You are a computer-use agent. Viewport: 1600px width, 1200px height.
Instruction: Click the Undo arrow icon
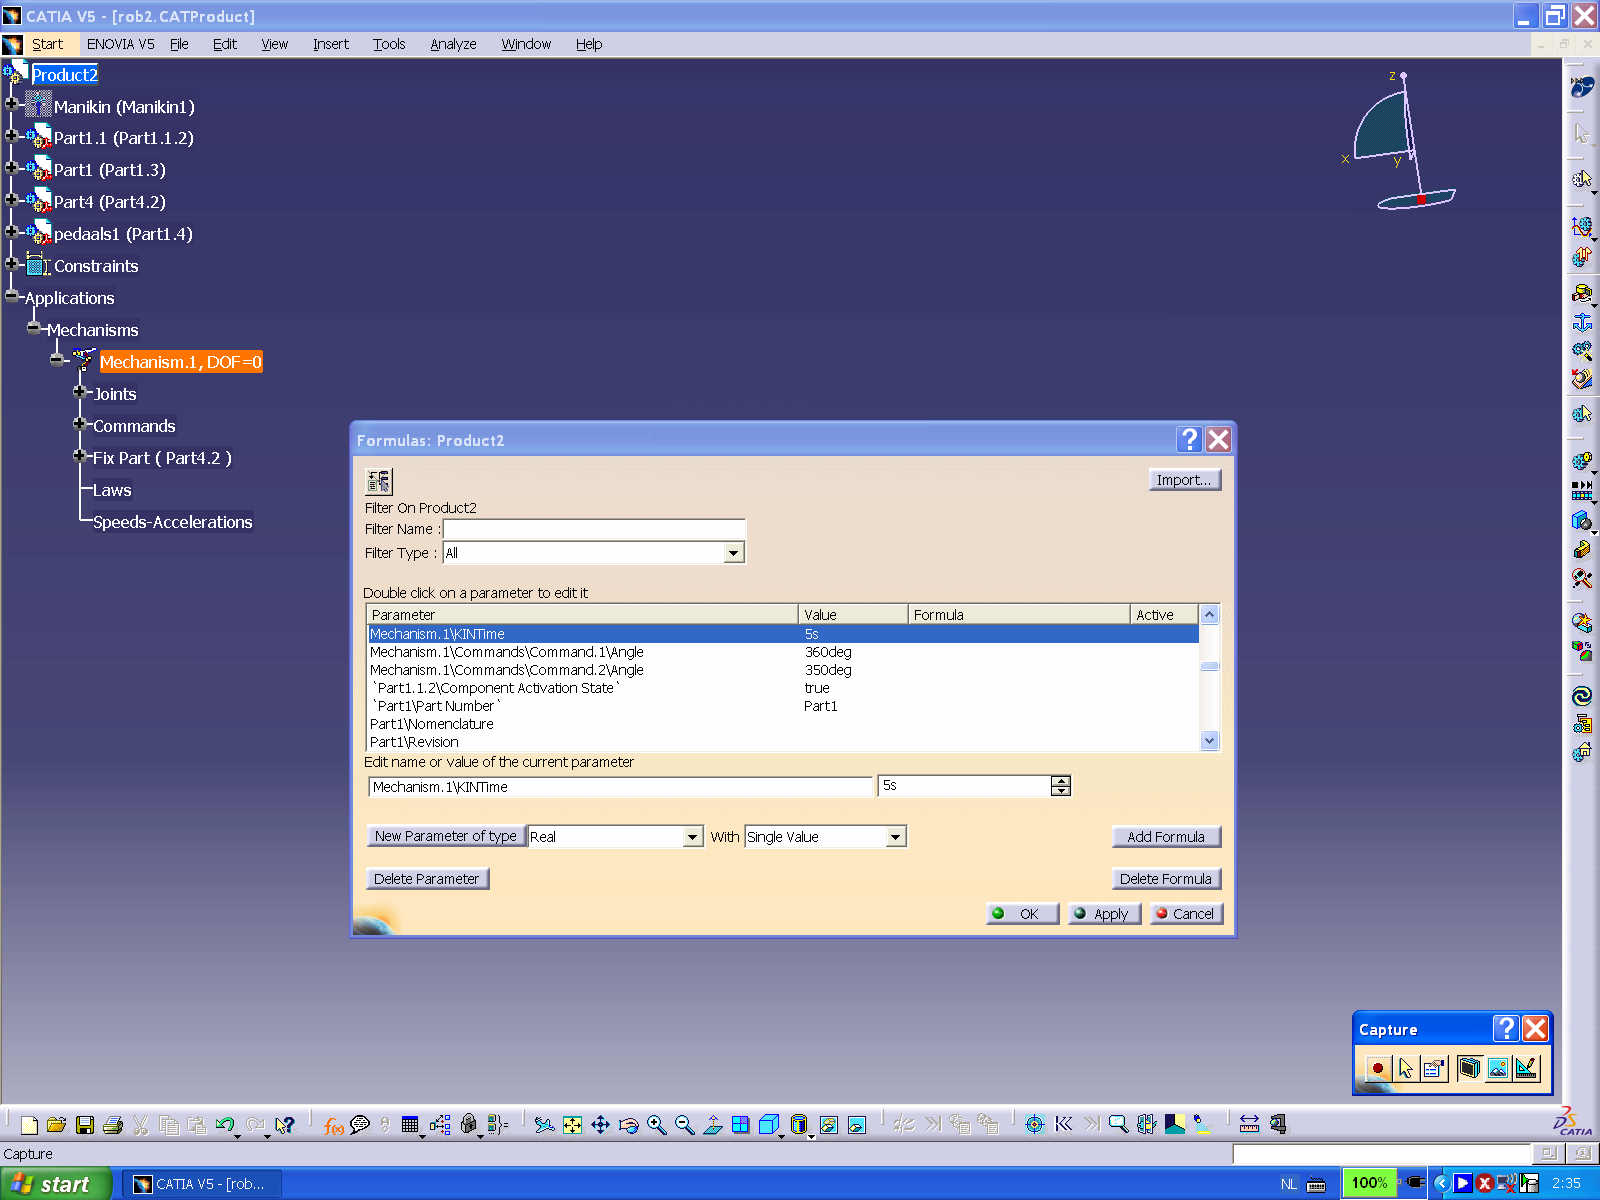point(225,1125)
